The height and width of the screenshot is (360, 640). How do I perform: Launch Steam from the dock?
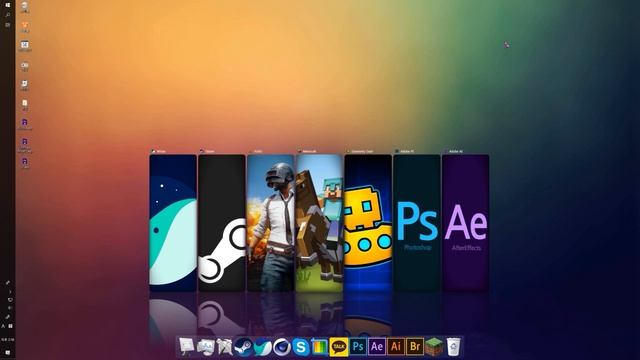tap(244, 347)
